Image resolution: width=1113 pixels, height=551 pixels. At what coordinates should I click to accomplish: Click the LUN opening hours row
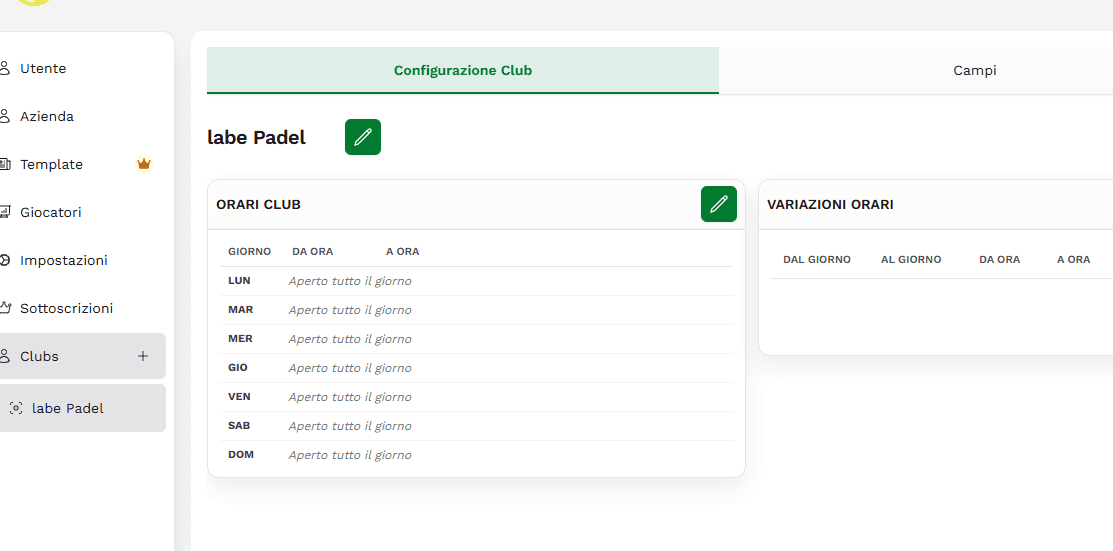pyautogui.click(x=476, y=281)
